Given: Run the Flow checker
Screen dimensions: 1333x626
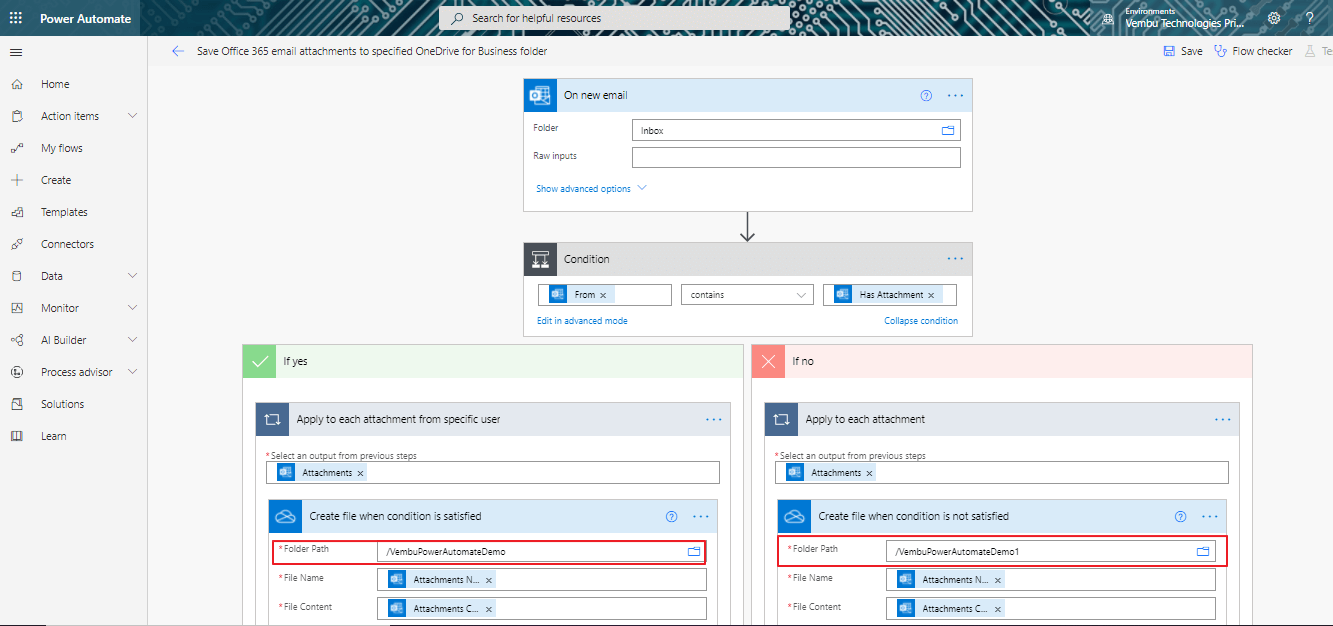Looking at the screenshot, I should point(1253,51).
